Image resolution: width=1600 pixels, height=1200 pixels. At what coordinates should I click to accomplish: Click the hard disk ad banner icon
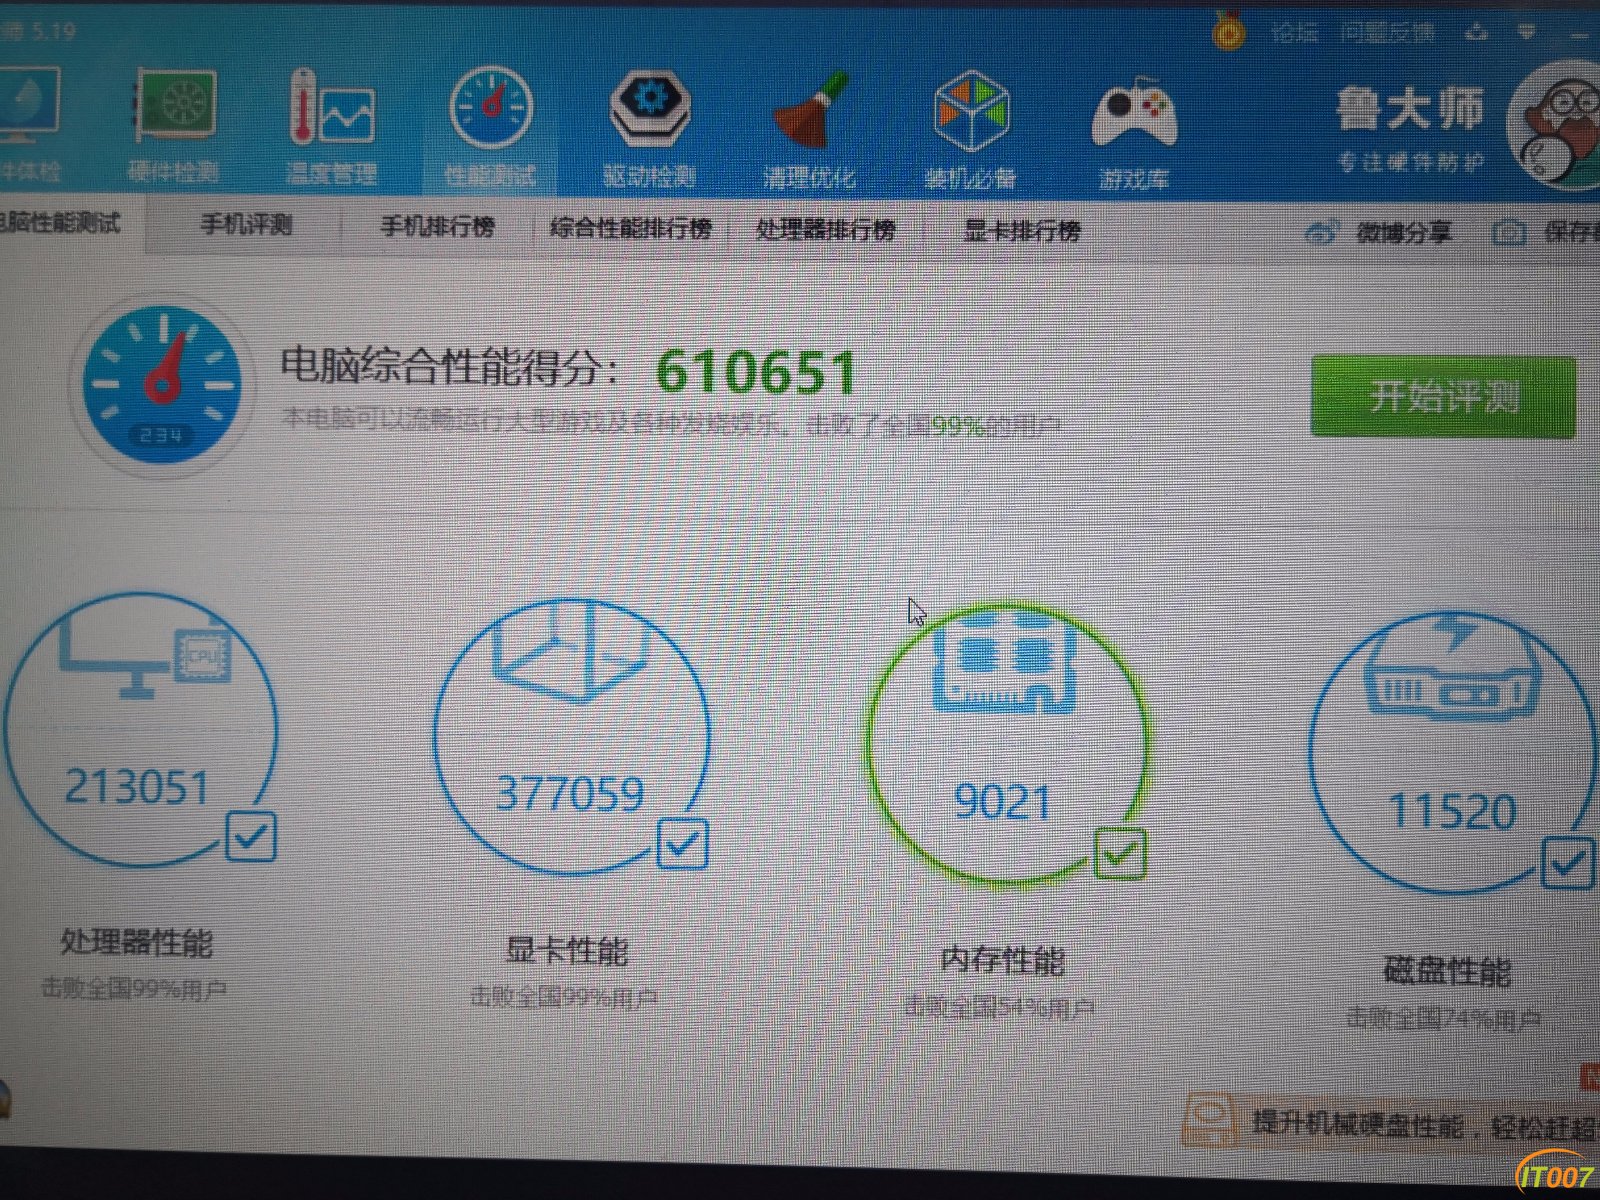click(1211, 1121)
